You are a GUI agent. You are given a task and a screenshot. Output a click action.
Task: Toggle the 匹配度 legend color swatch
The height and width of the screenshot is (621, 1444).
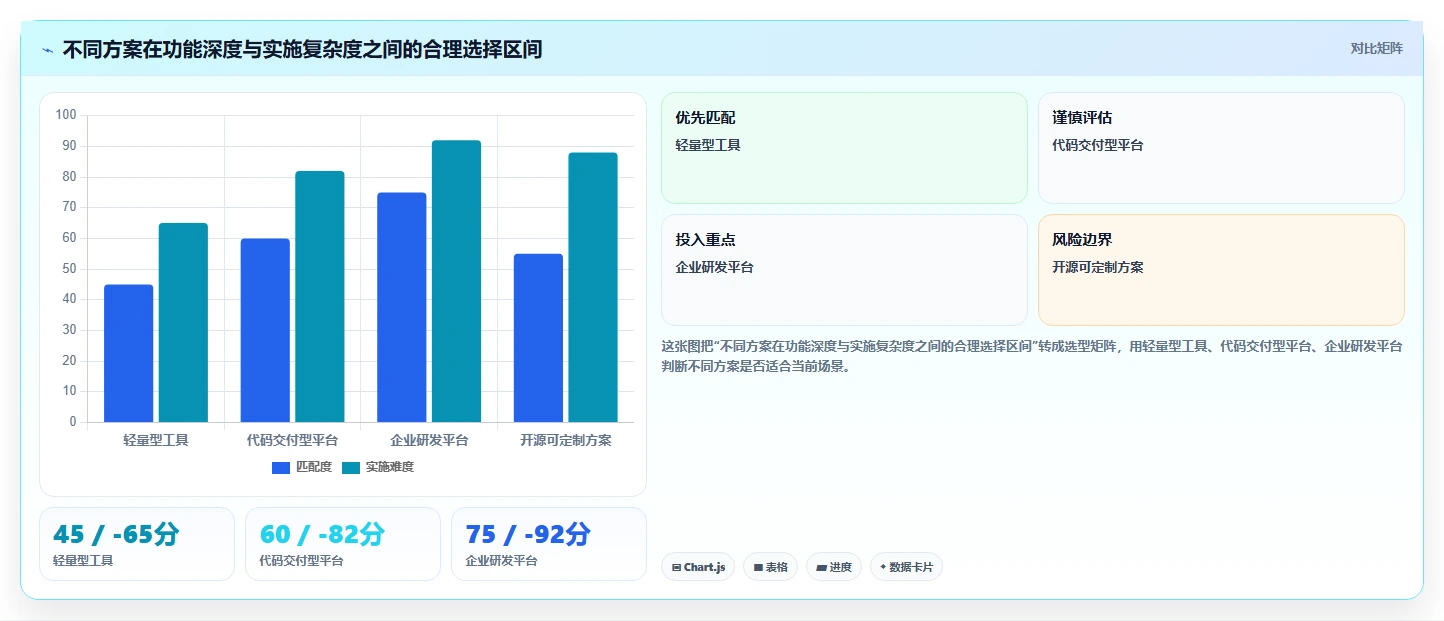[x=281, y=467]
